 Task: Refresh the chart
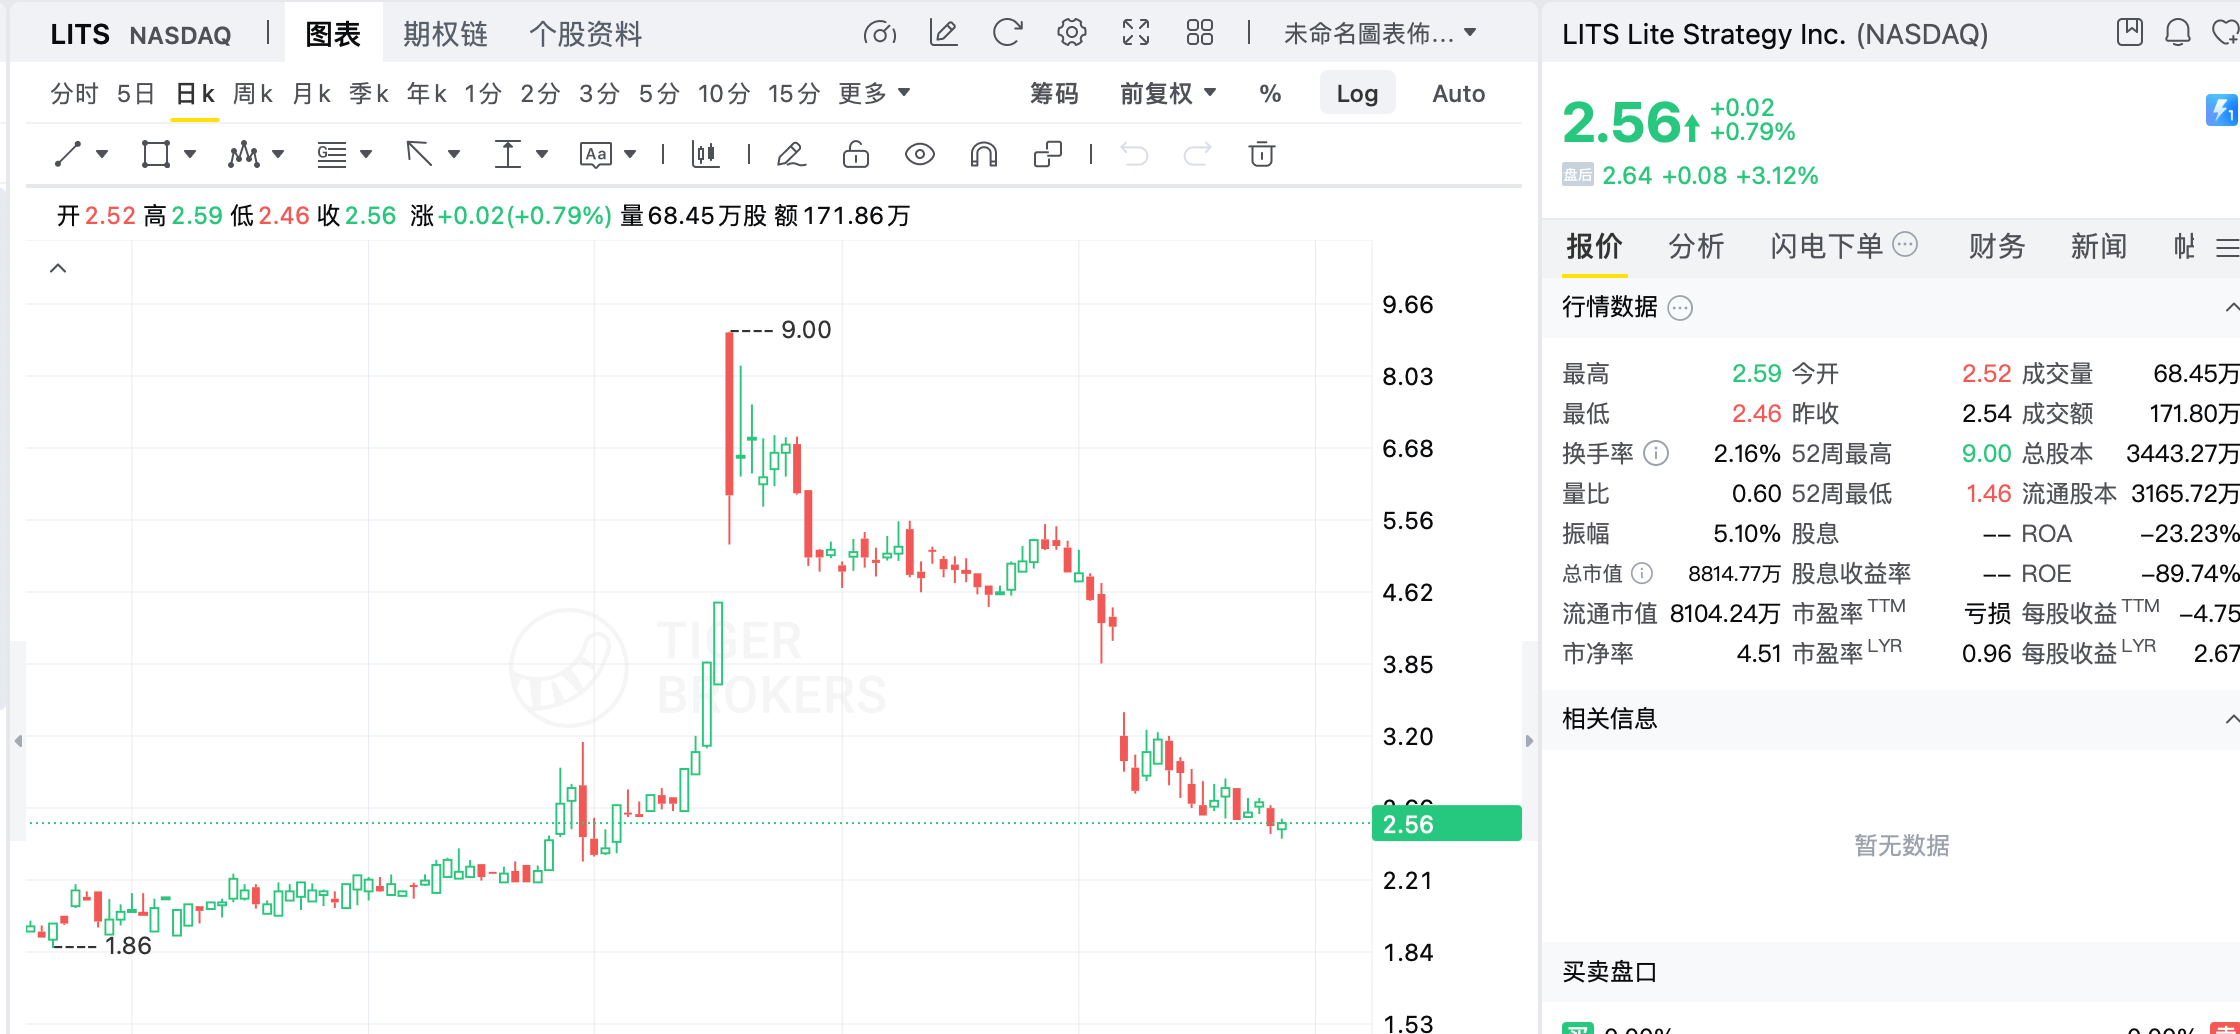(1007, 33)
